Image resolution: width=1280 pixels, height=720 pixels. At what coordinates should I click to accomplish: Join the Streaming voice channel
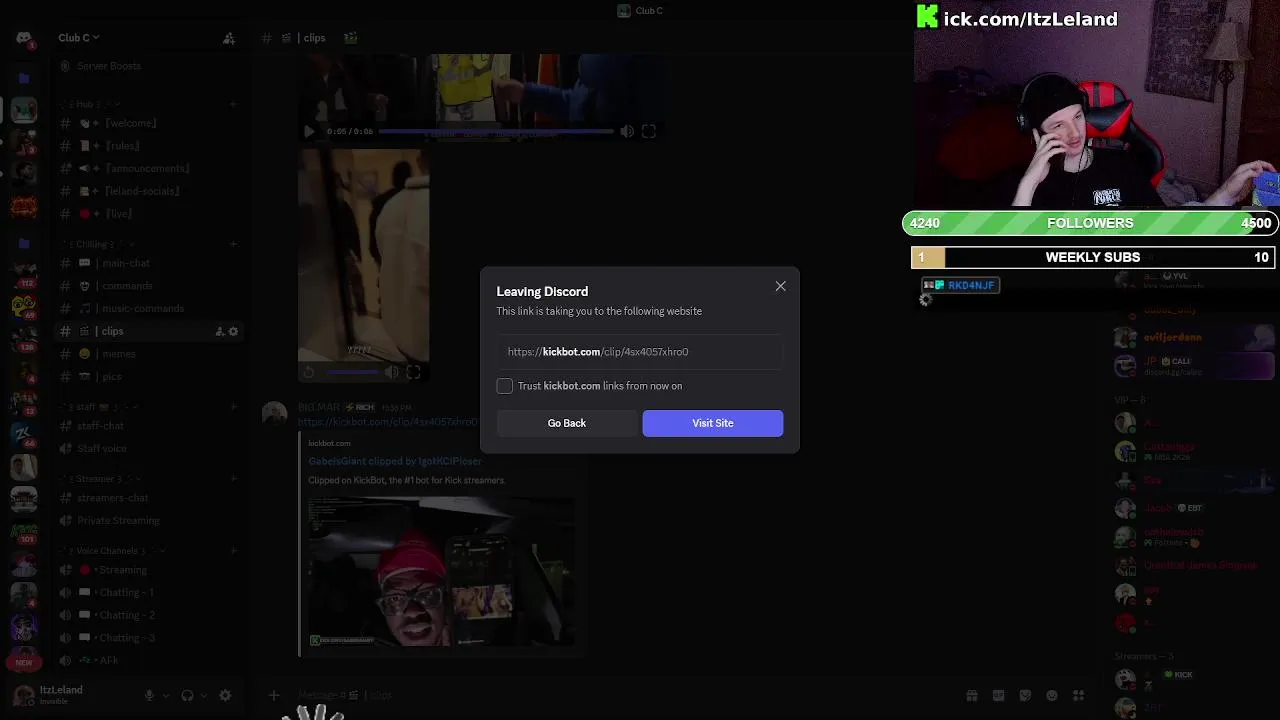[x=122, y=570]
